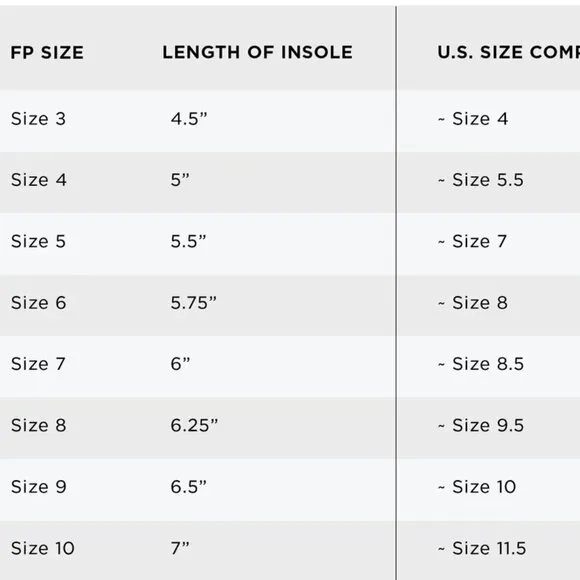Image resolution: width=580 pixels, height=580 pixels.
Task: Click the FP SIZE column header
Action: point(47,53)
